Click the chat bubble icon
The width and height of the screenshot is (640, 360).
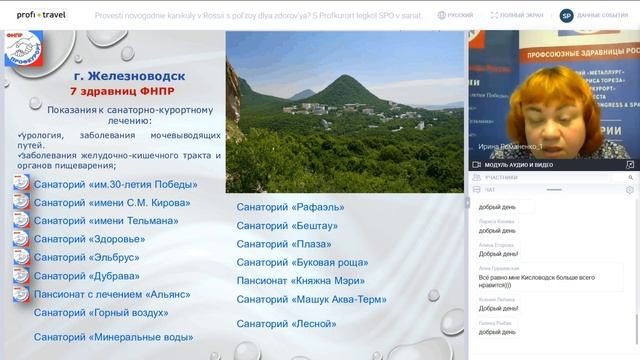pyautogui.click(x=476, y=190)
